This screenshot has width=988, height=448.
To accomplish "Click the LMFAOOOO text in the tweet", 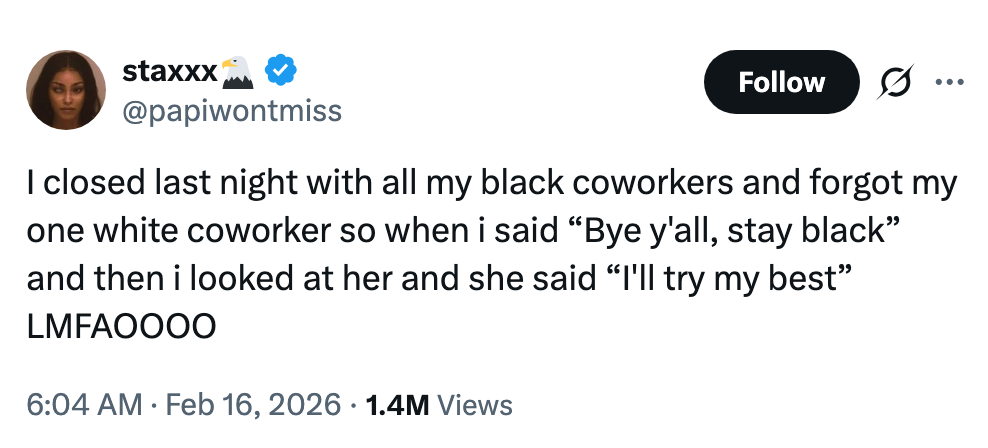I will click(x=120, y=327).
